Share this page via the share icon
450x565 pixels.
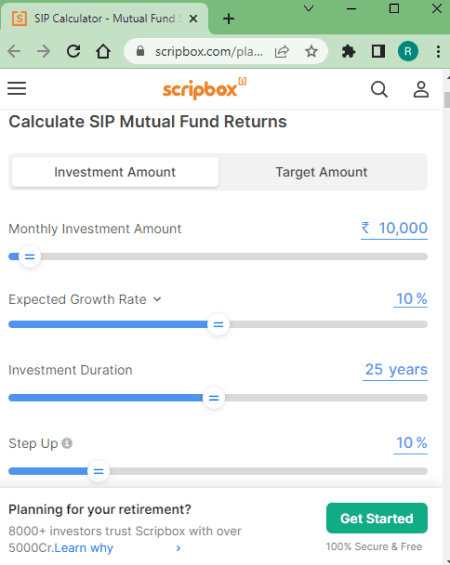[x=281, y=52]
